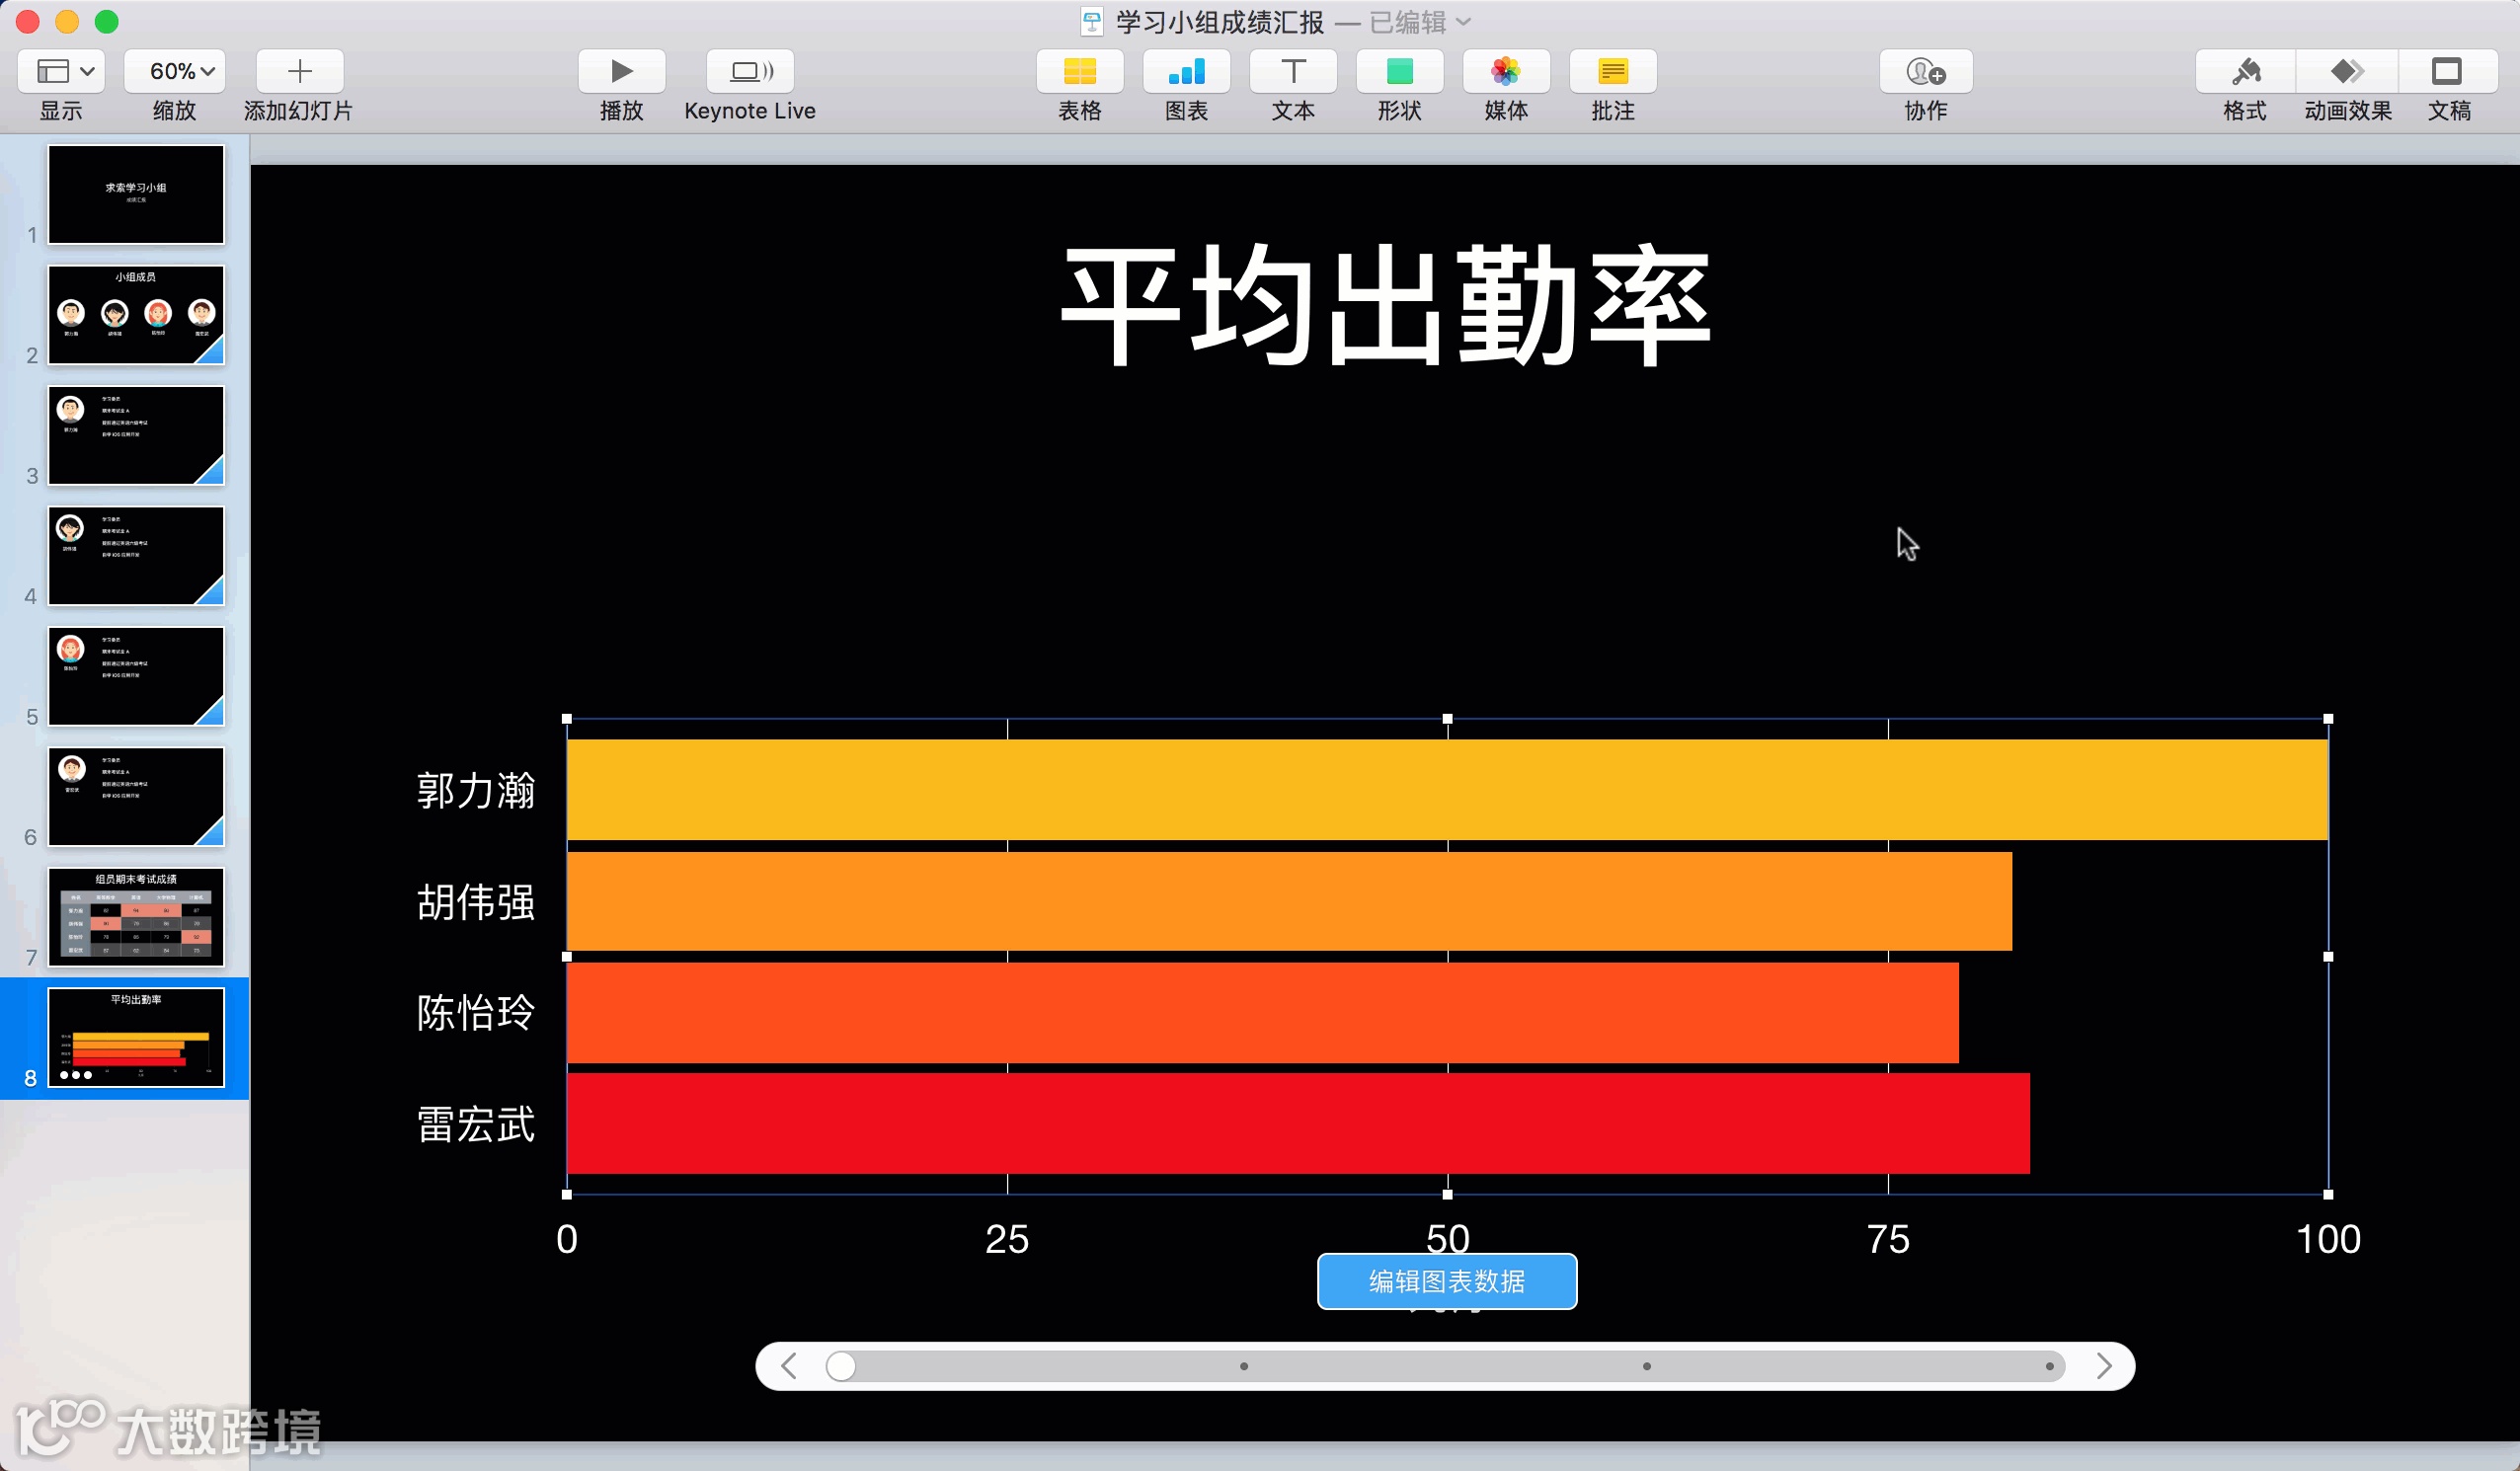The height and width of the screenshot is (1471, 2520).
Task: Click the add slide plus button
Action: click(299, 71)
